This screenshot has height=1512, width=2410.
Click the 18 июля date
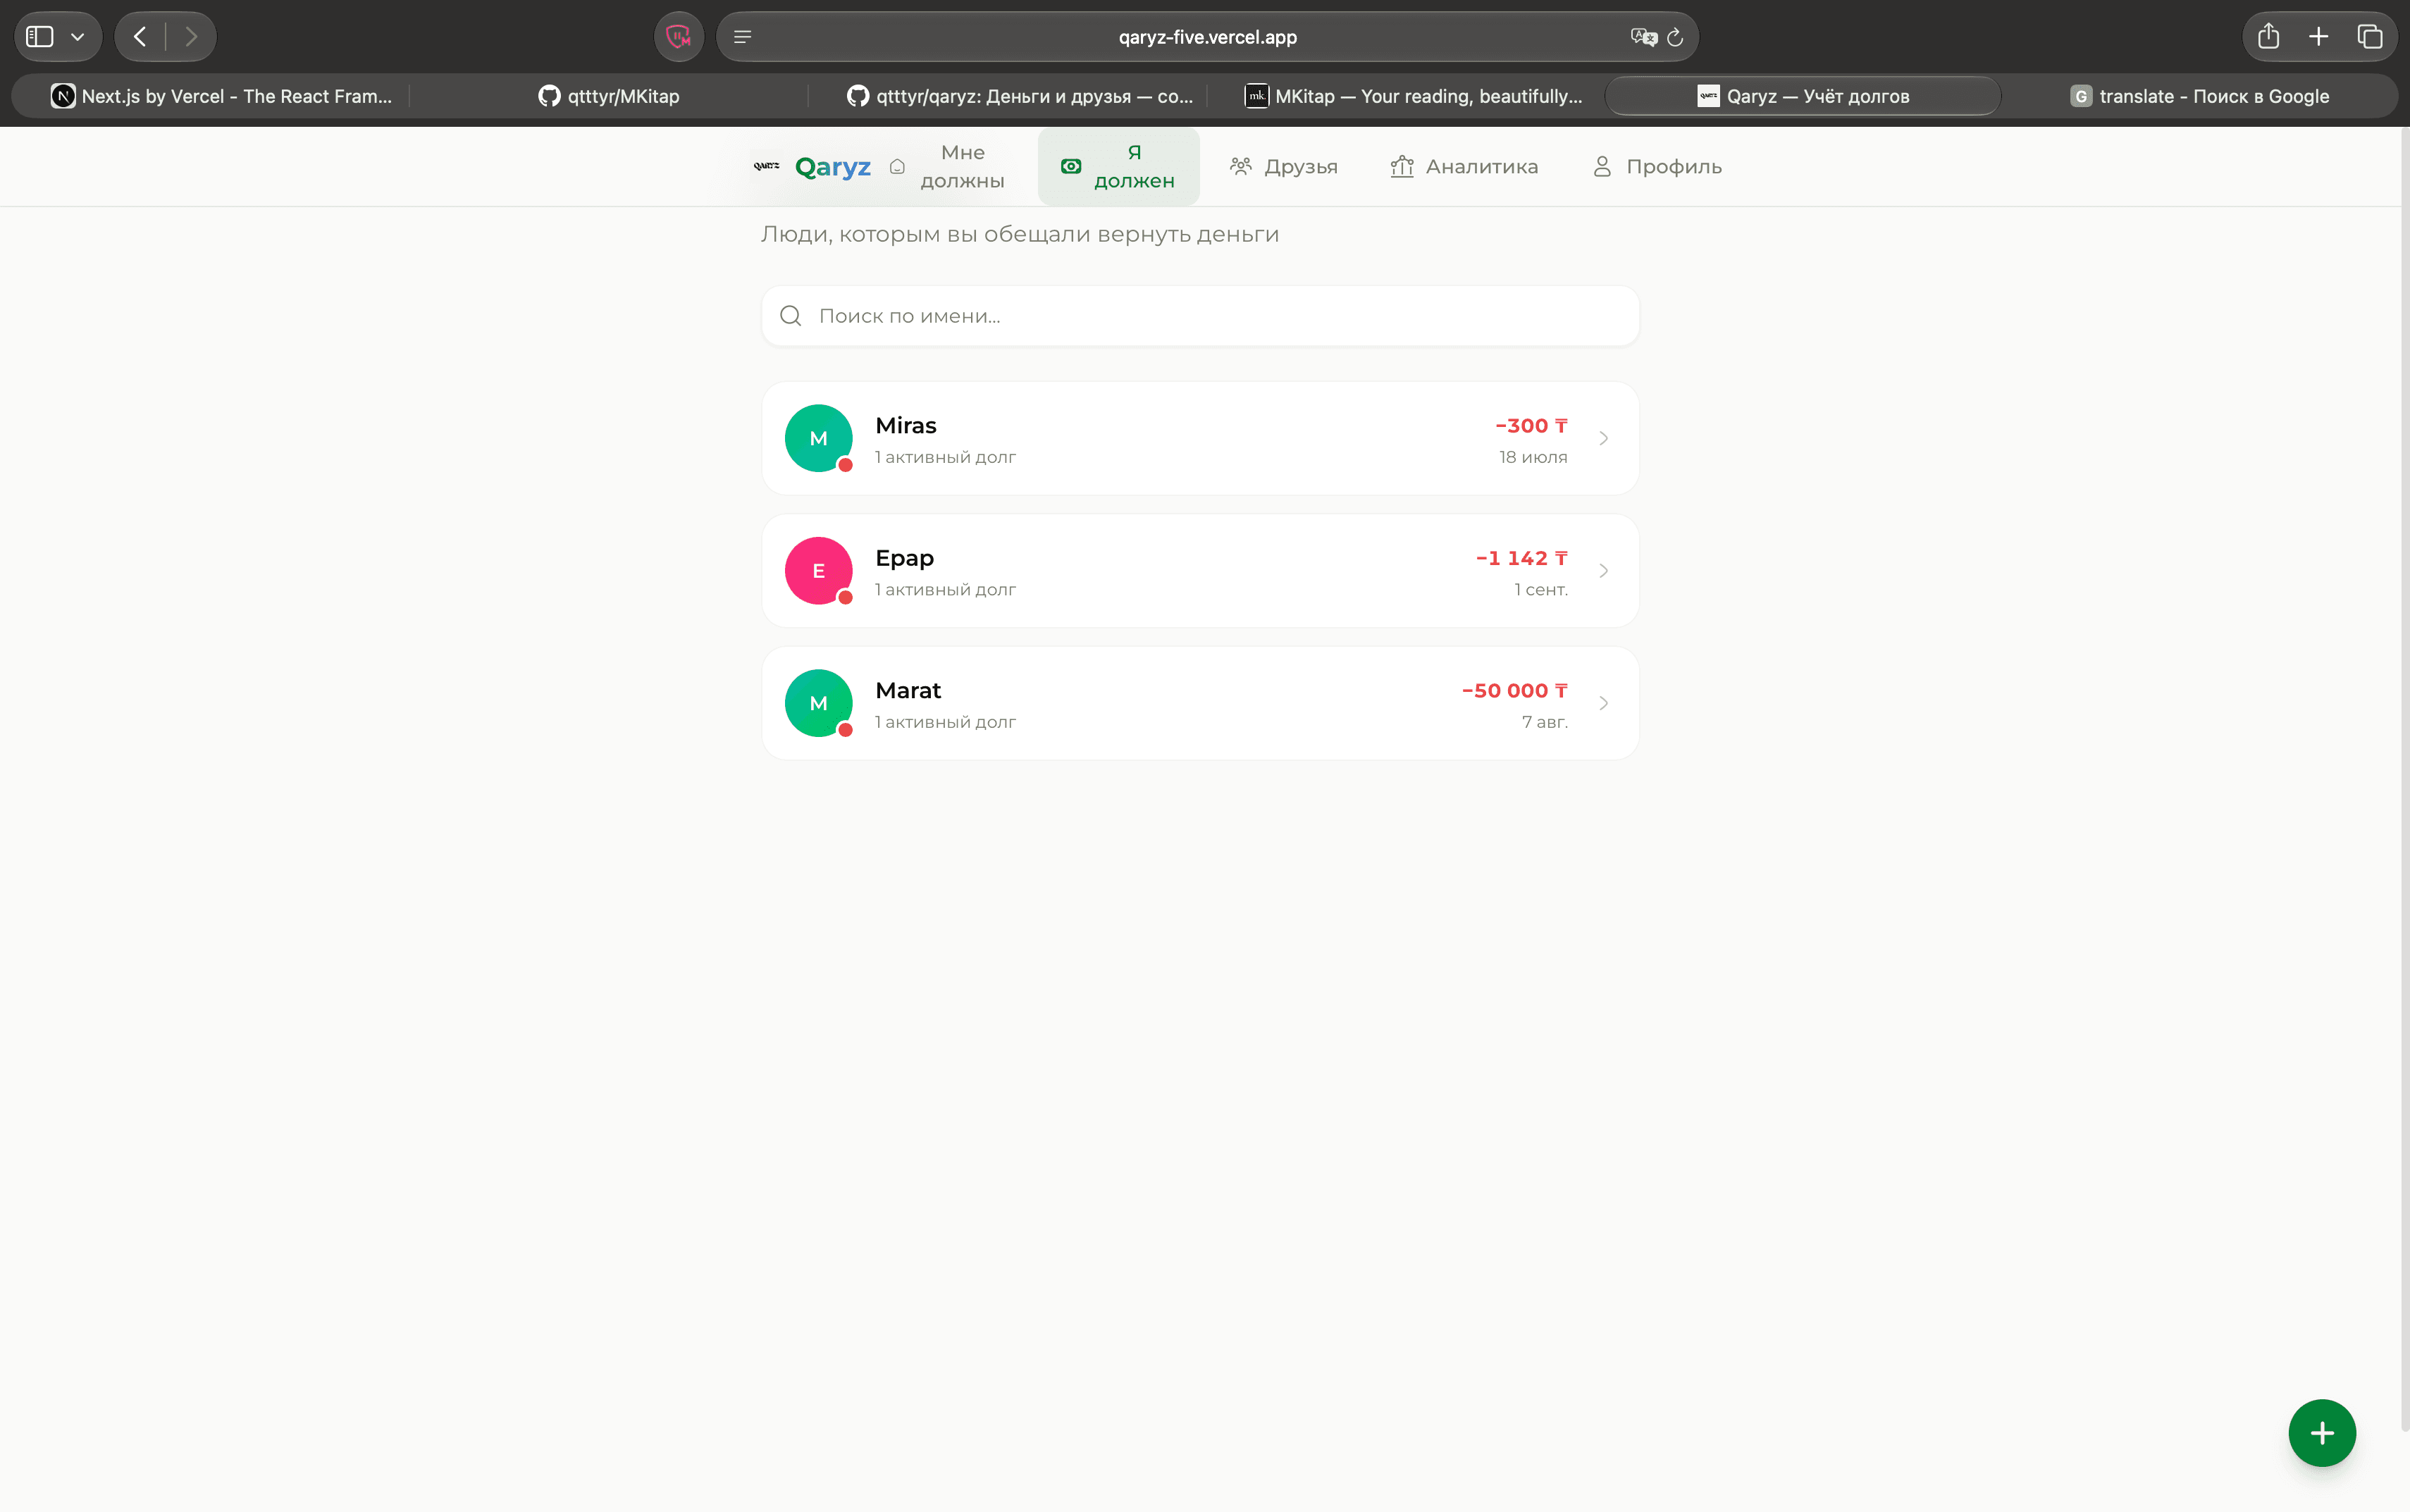1532,457
